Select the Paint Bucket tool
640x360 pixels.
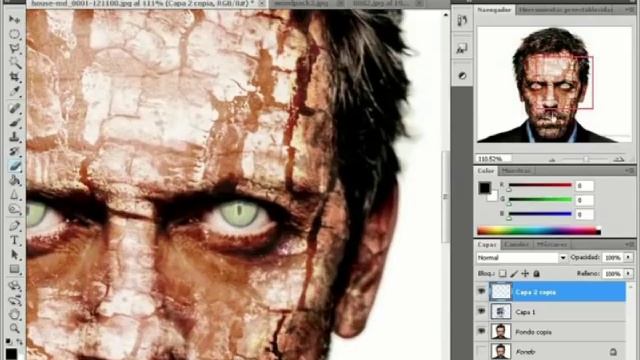tap(14, 180)
